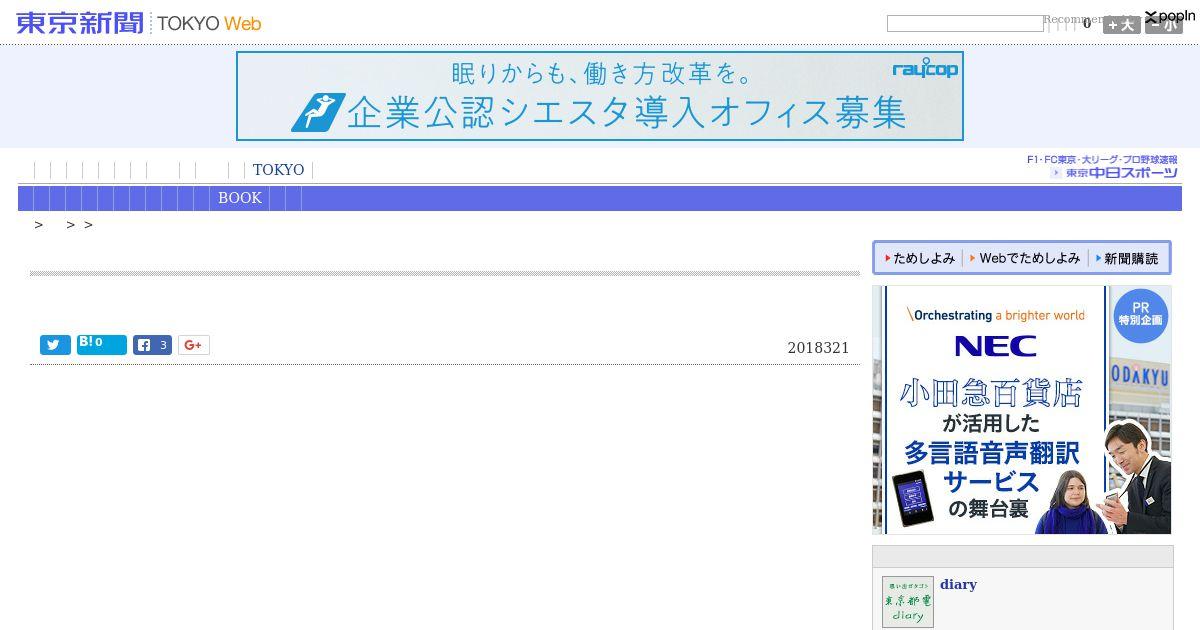Open the diary heading link
1200x630 pixels.
coord(958,584)
